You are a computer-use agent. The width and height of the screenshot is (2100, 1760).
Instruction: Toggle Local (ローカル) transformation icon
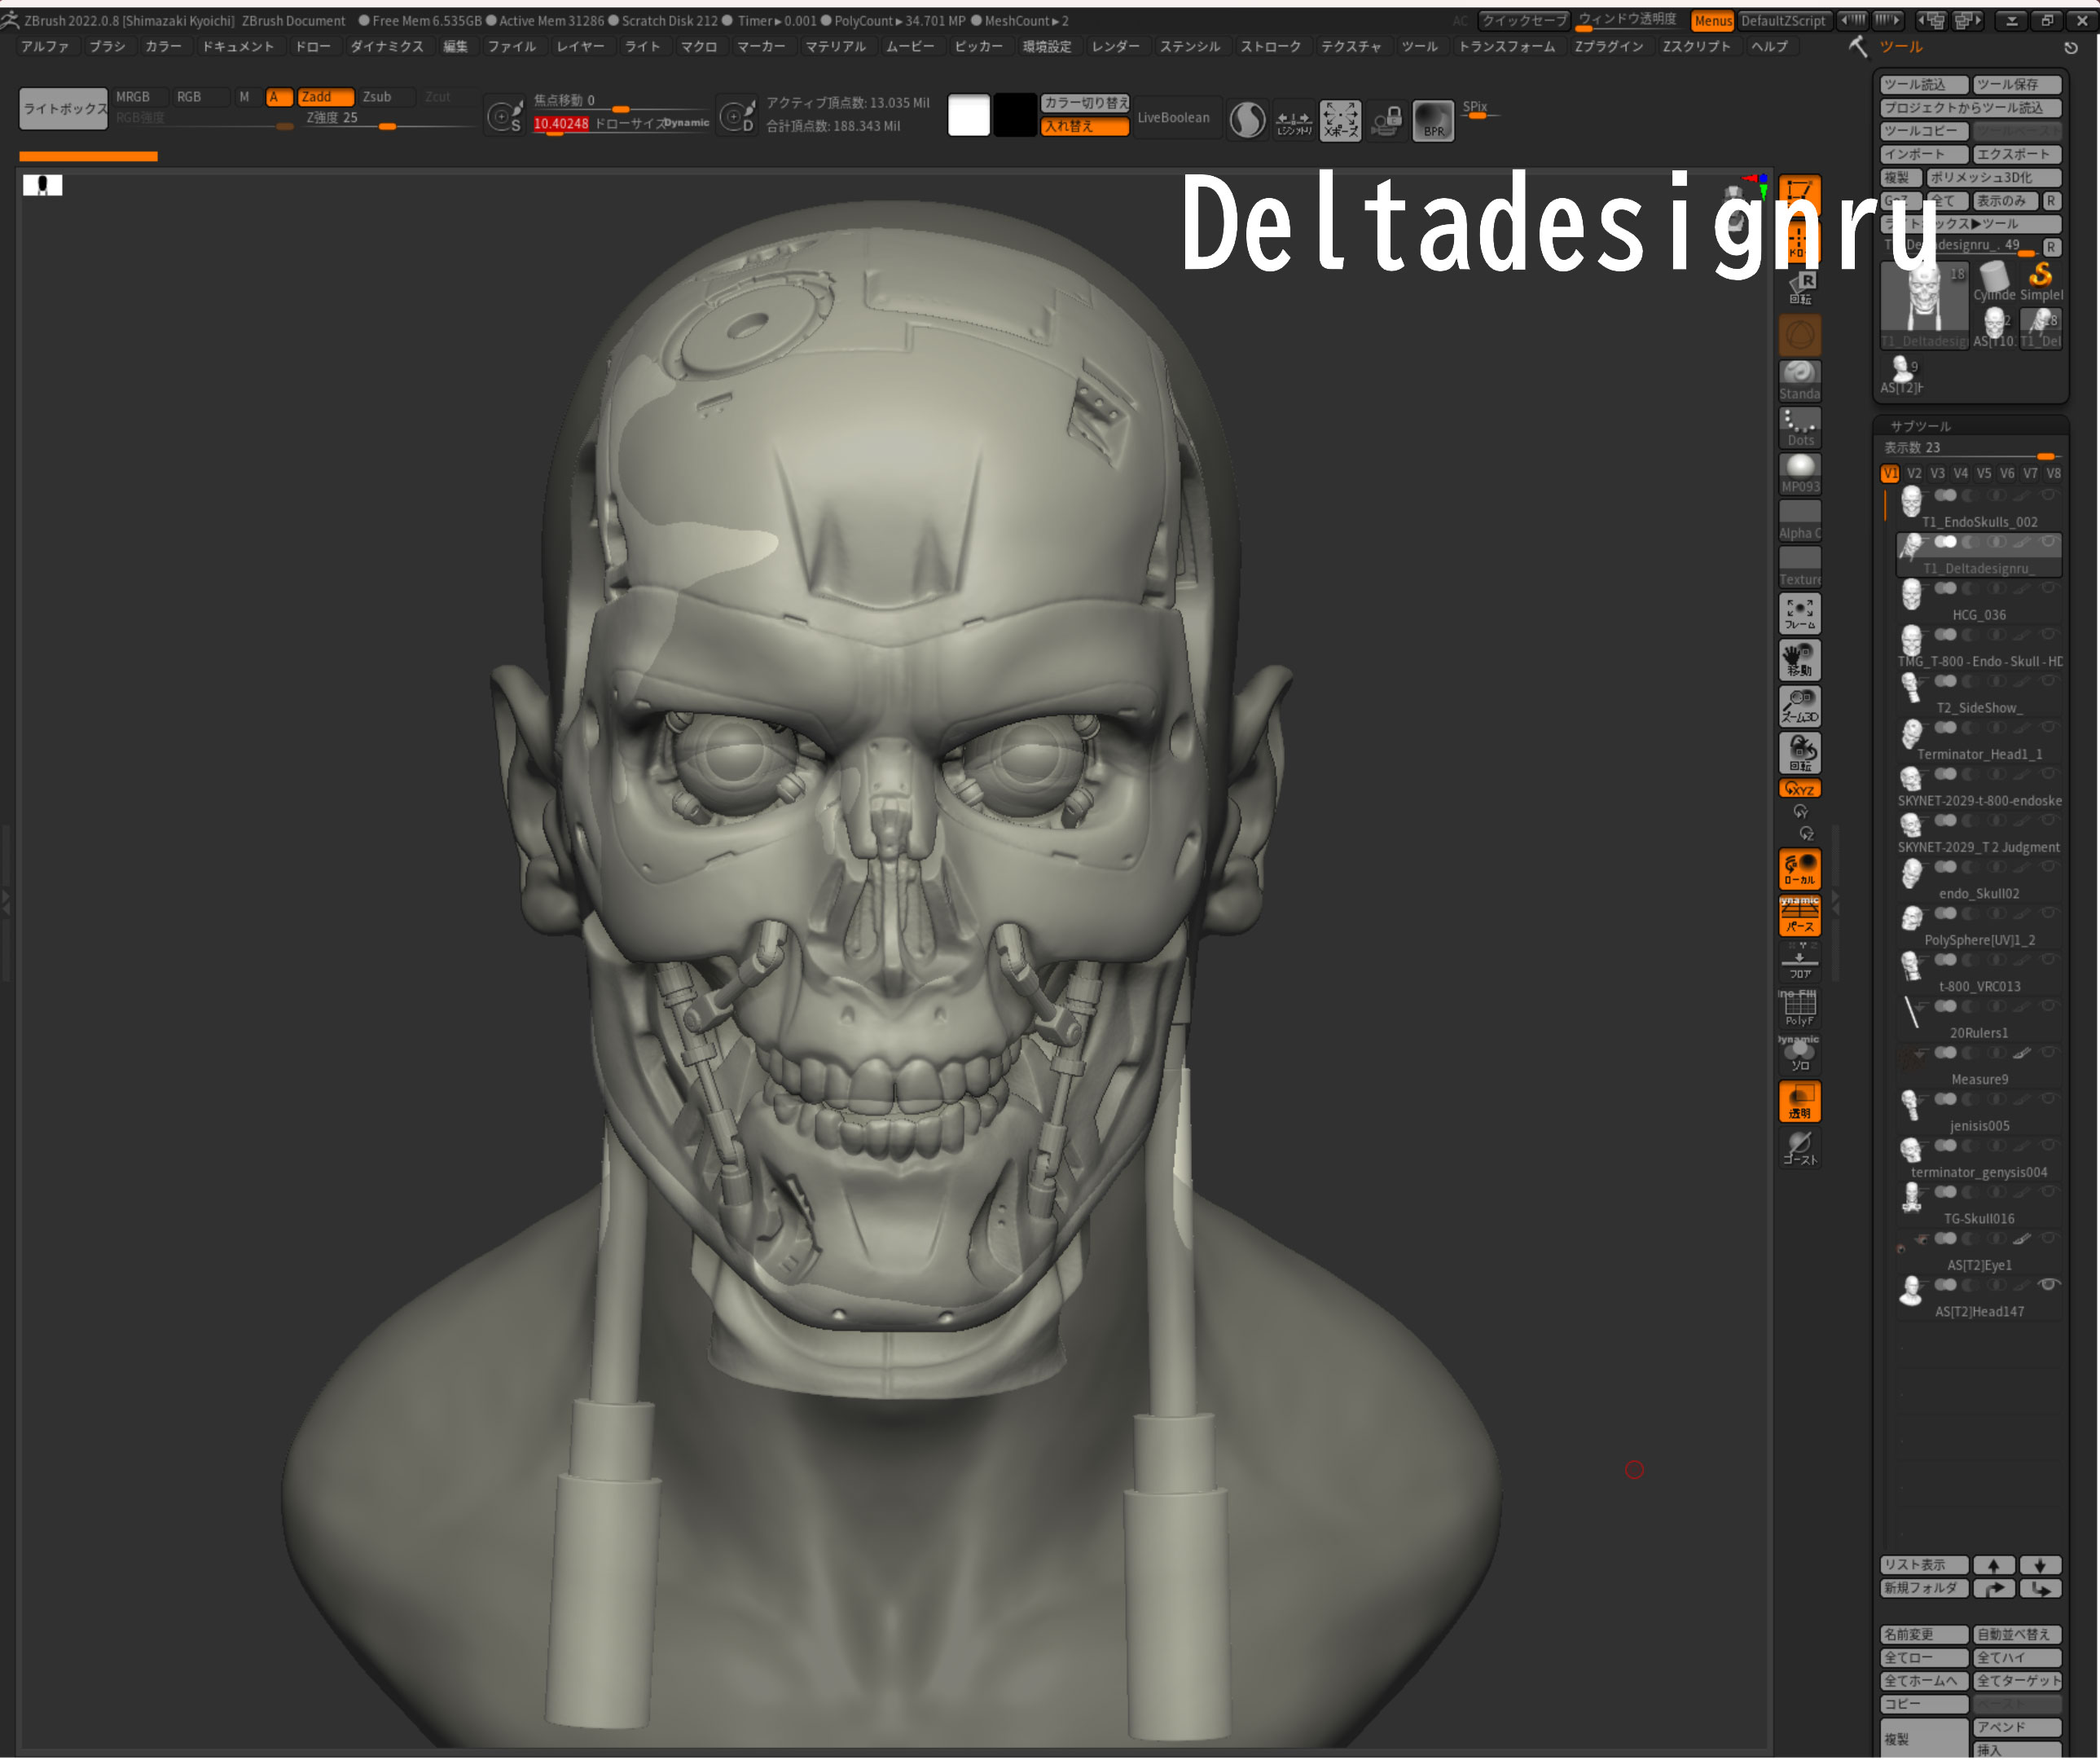(1799, 869)
